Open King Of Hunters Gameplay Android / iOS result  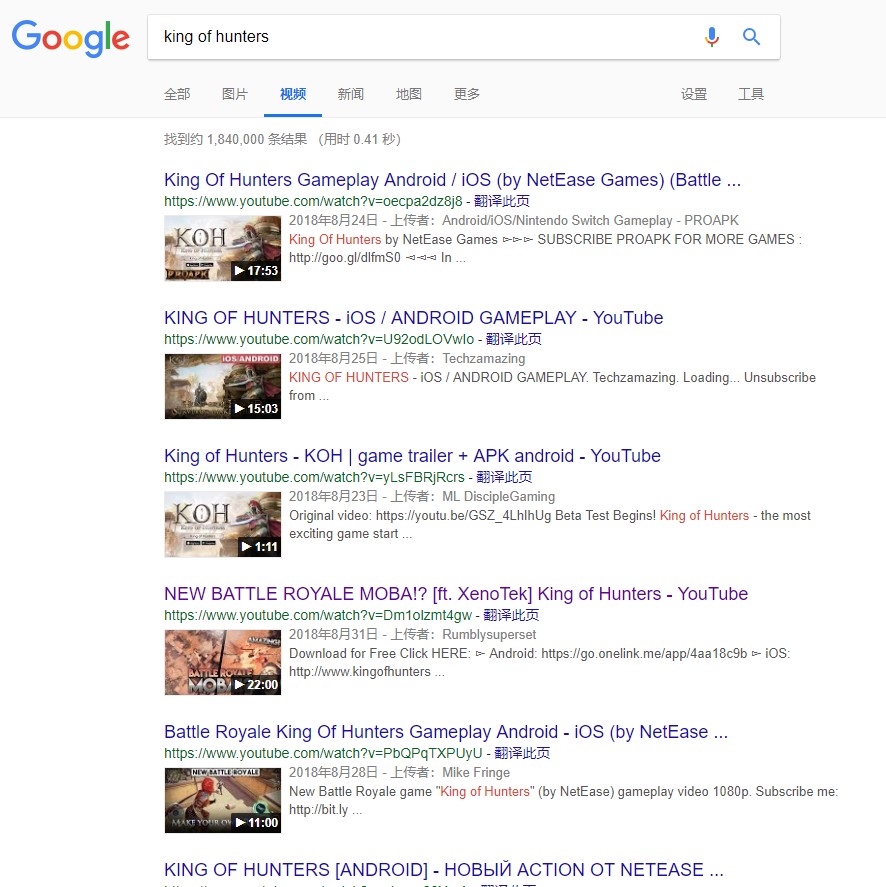coord(452,180)
